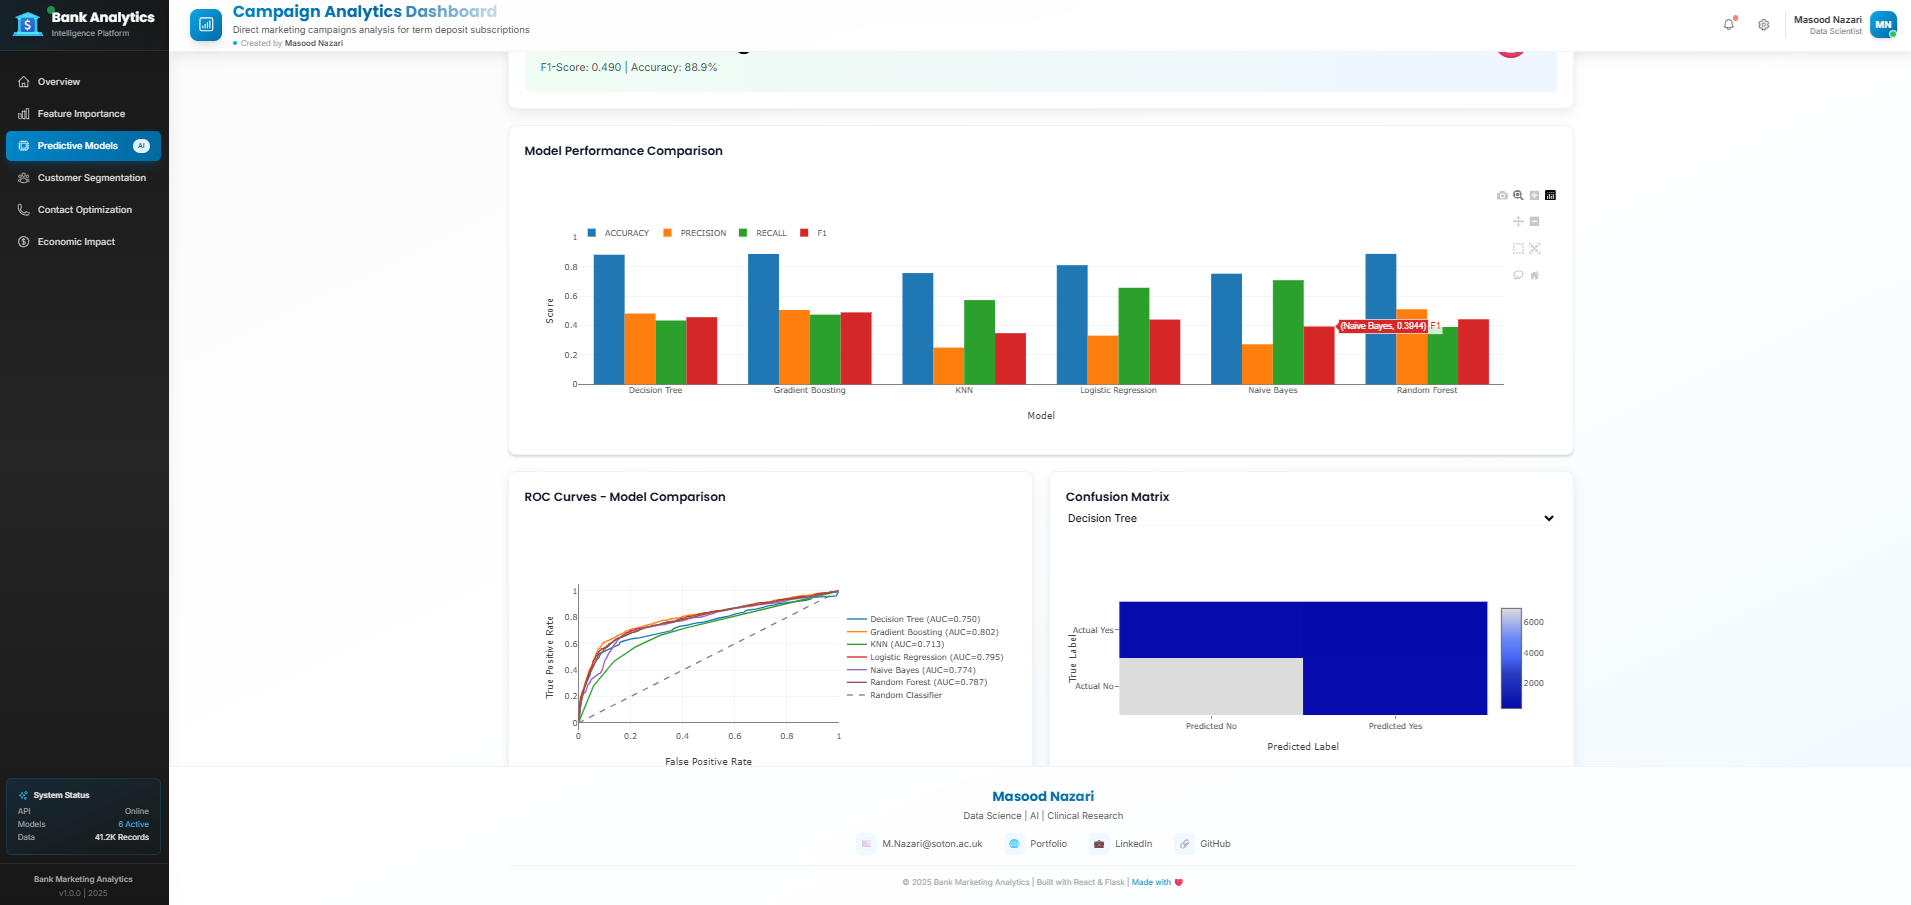This screenshot has height=905, width=1911.
Task: Expand the confusion matrix model selector chevron
Action: tap(1547, 518)
